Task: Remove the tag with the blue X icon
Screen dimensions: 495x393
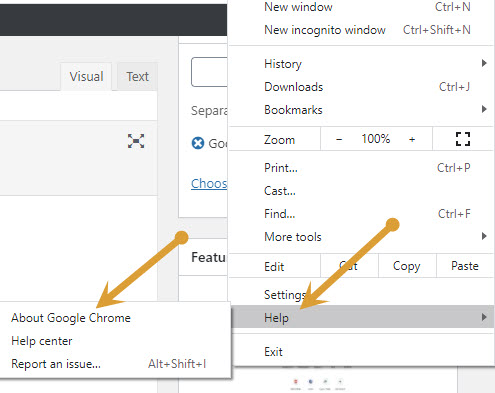Action: (x=198, y=143)
